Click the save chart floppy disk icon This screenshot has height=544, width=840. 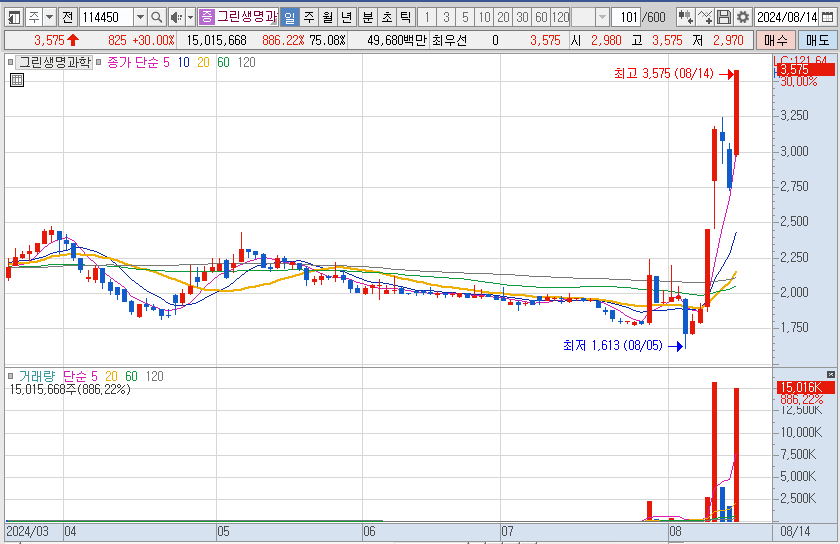tap(724, 17)
